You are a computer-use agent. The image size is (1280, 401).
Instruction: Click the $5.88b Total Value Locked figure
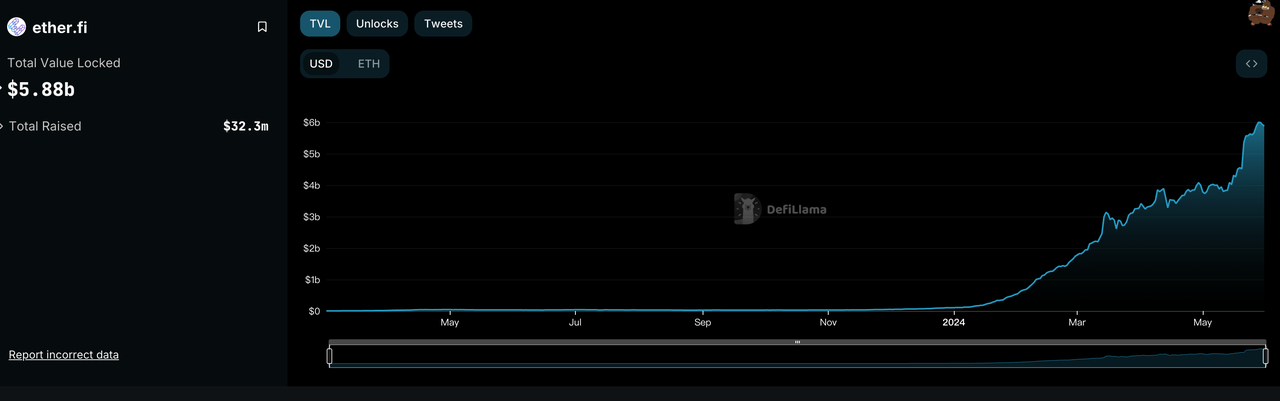click(x=41, y=90)
